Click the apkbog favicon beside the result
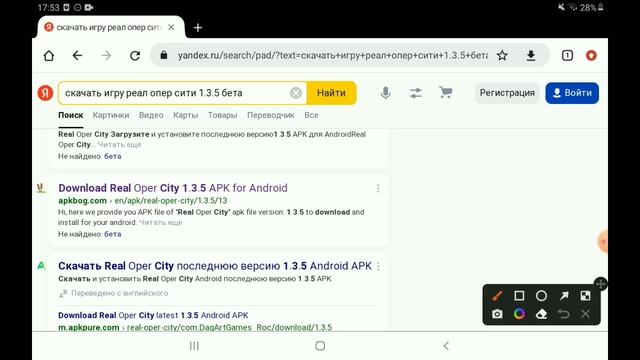640x360 pixels. click(41, 188)
